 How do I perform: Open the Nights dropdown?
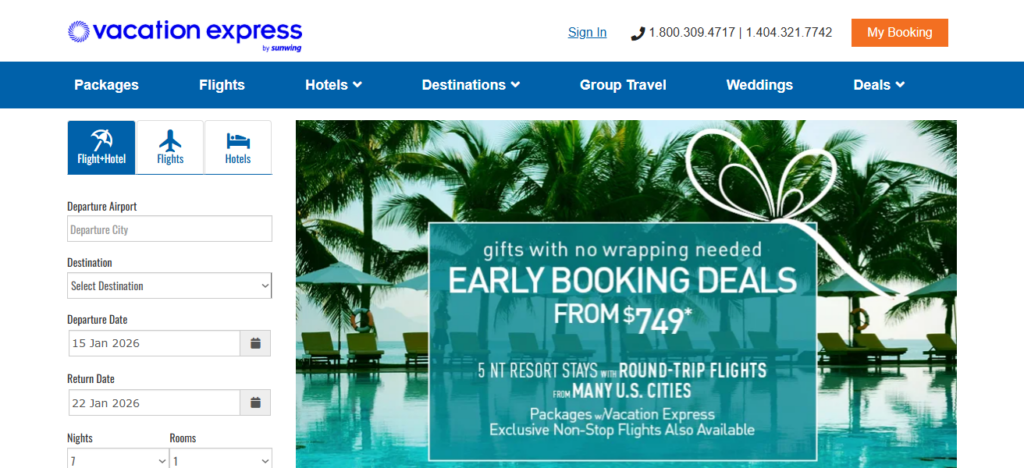pyautogui.click(x=118, y=460)
